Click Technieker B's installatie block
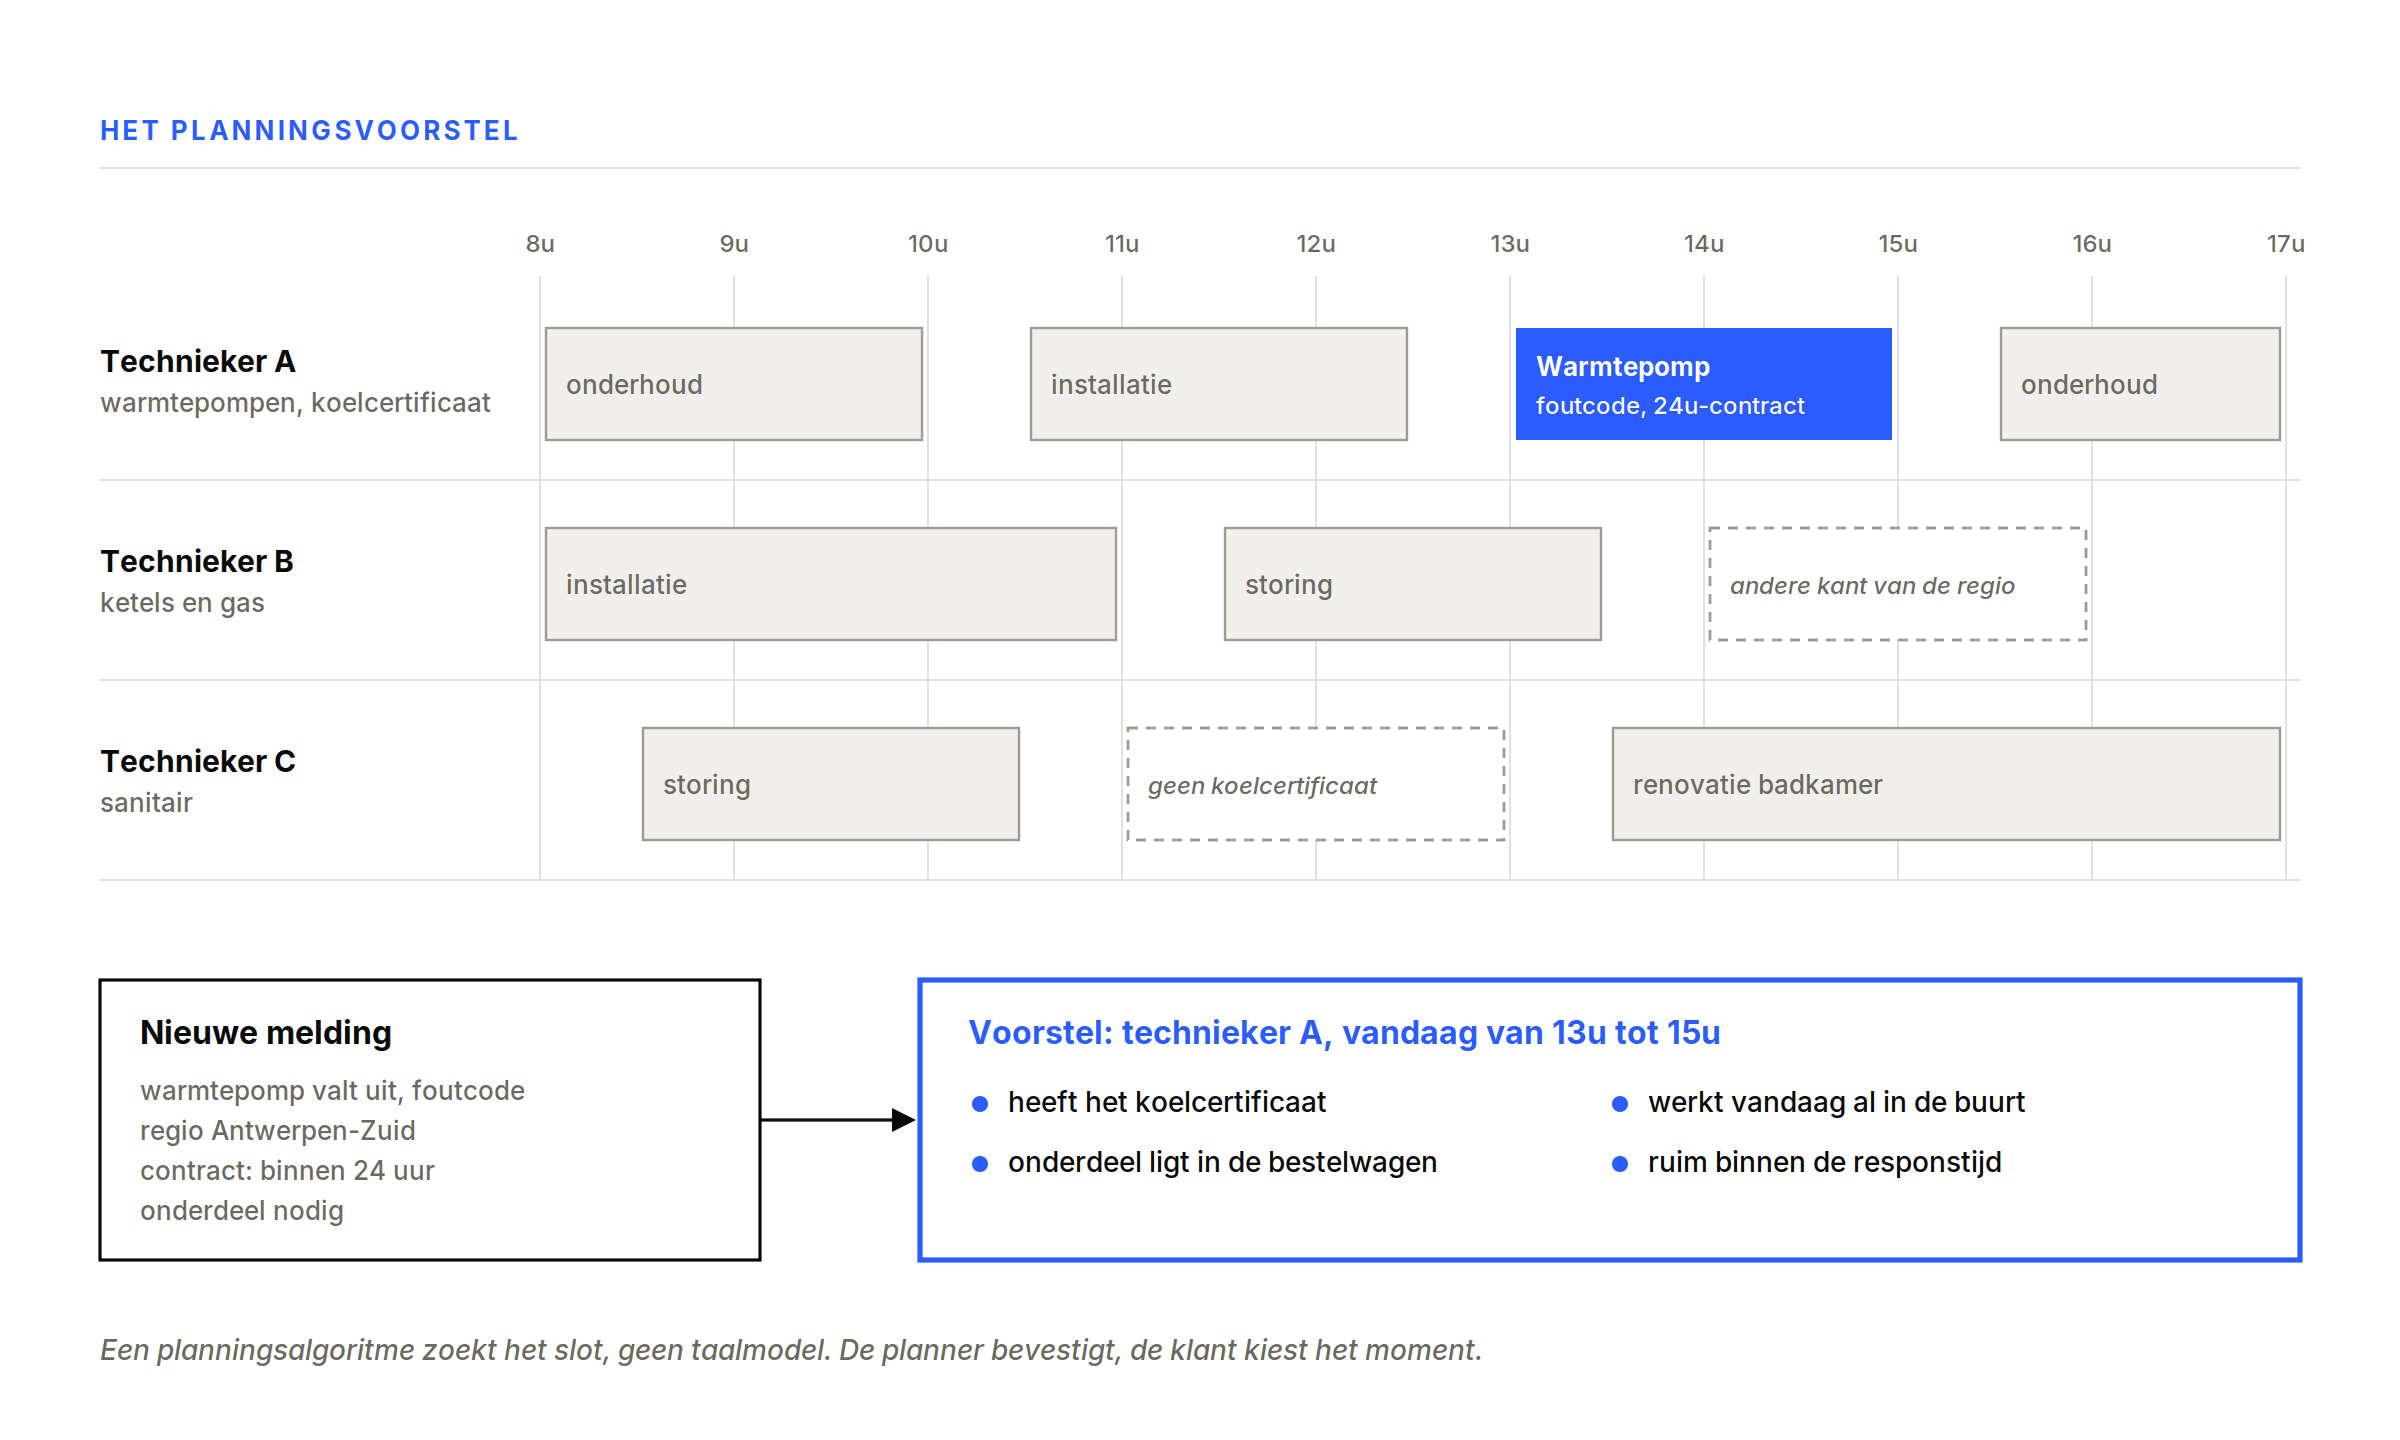 [x=830, y=584]
